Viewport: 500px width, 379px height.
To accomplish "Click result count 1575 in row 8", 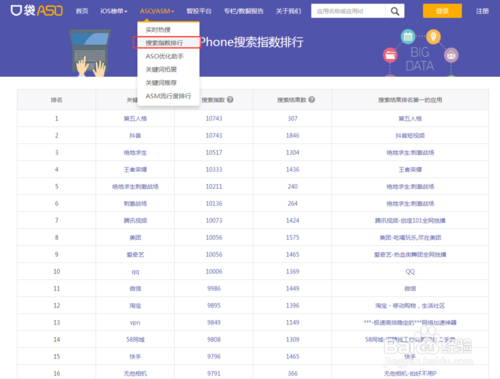I will pos(293,237).
